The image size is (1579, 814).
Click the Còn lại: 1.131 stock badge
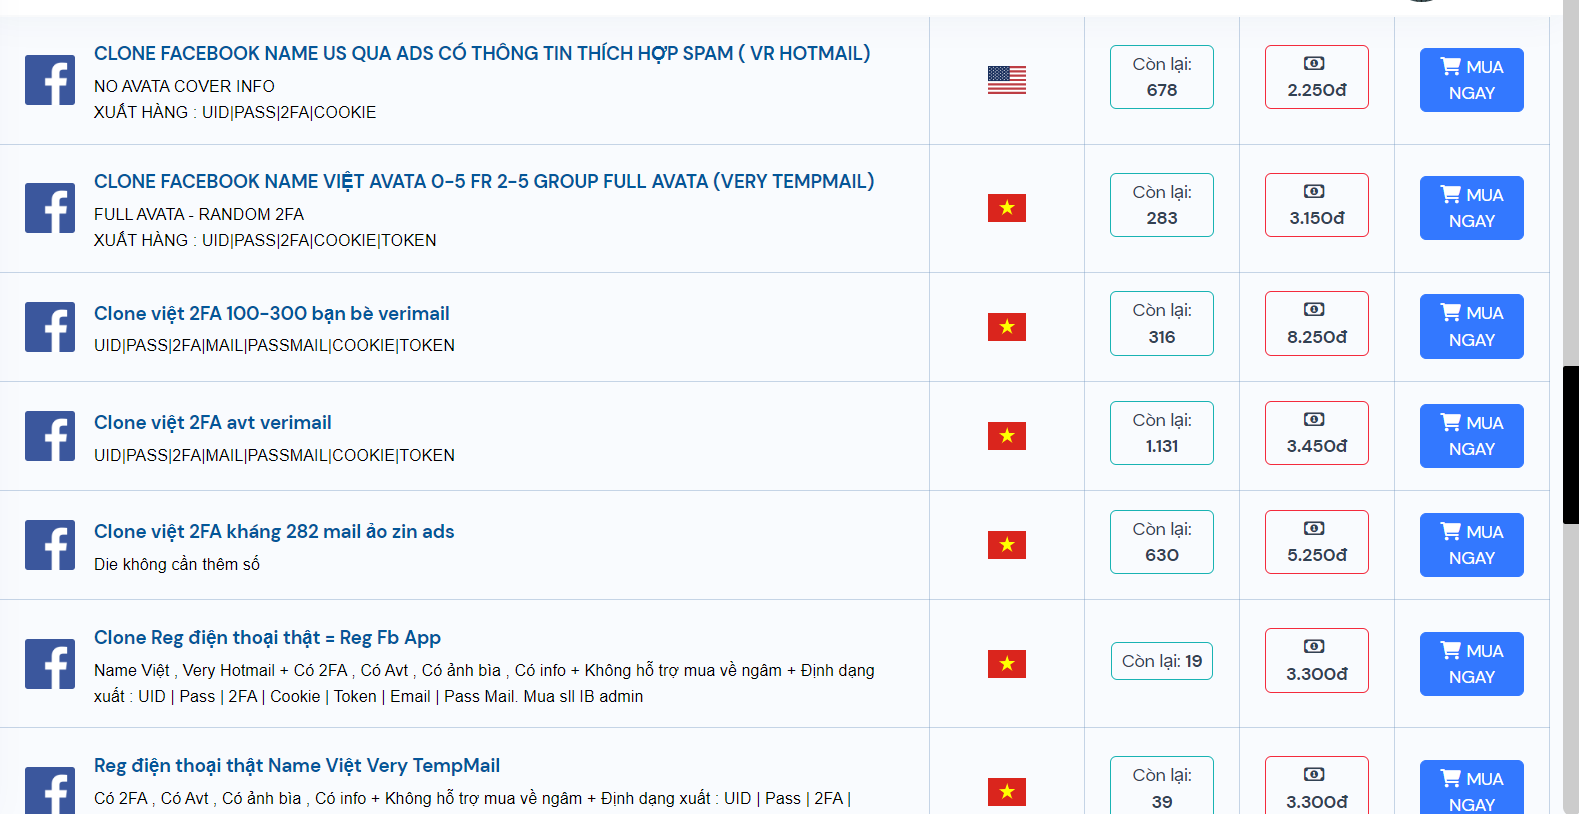pos(1162,433)
